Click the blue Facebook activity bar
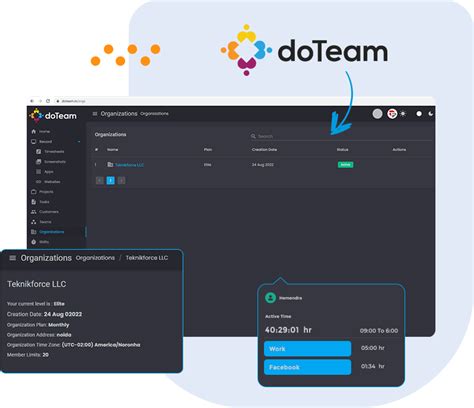 coord(307,367)
